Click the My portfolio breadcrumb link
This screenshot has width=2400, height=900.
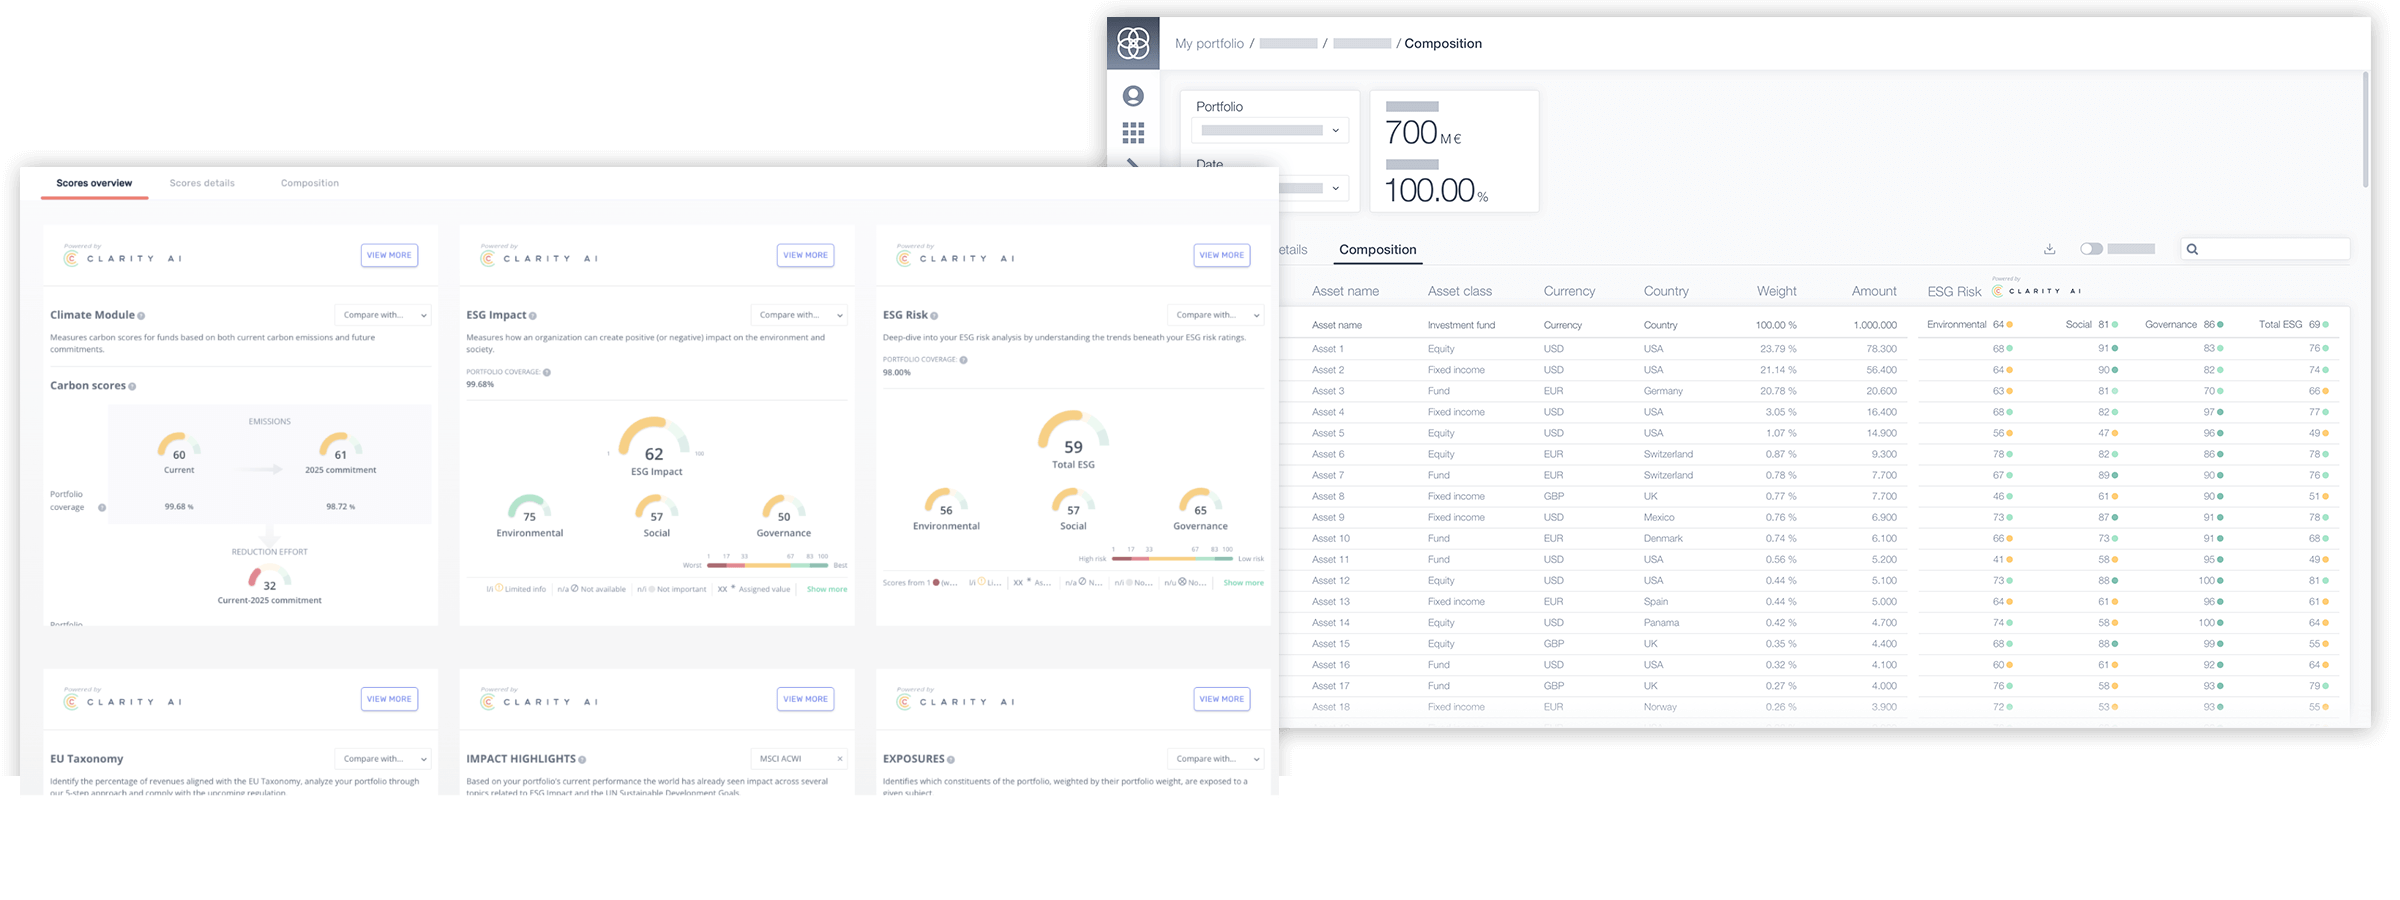coord(1209,44)
